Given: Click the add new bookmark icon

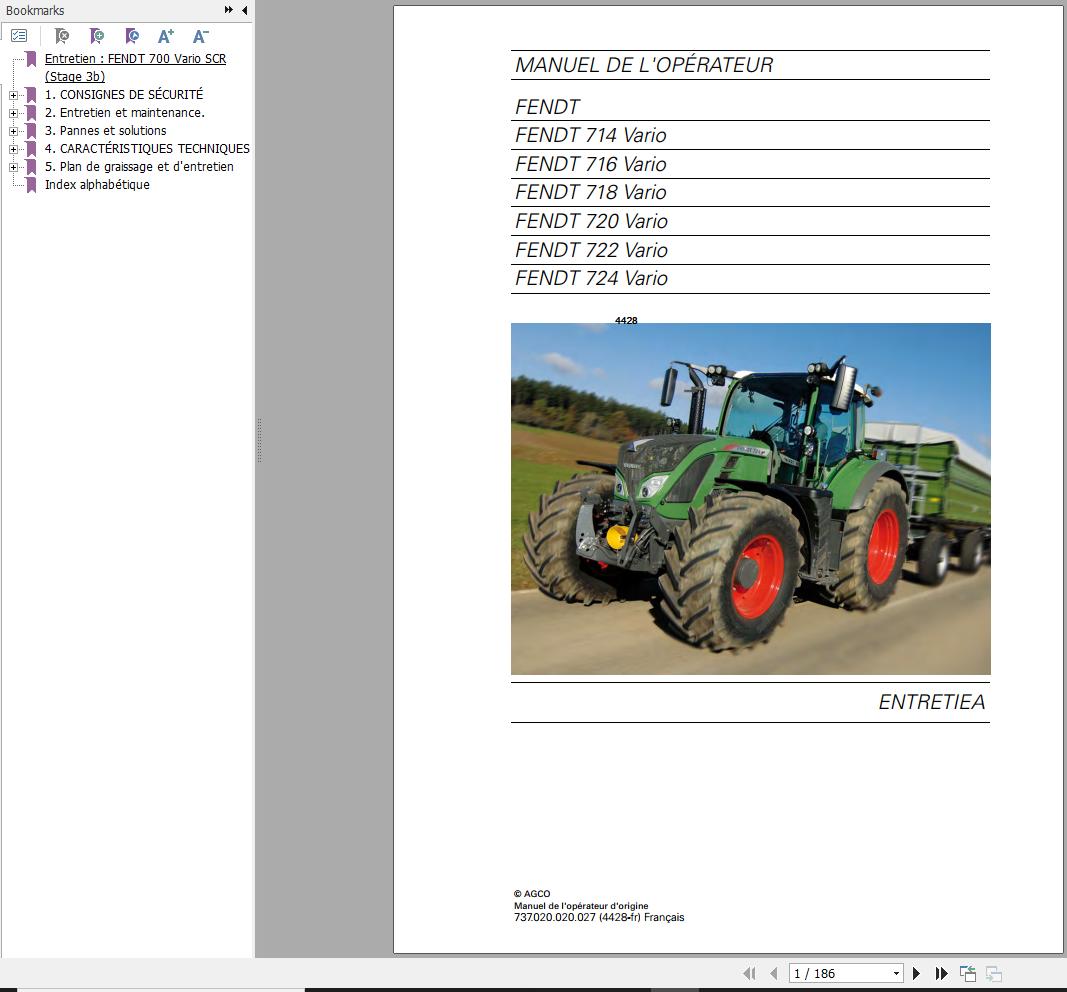Looking at the screenshot, I should [x=97, y=35].
